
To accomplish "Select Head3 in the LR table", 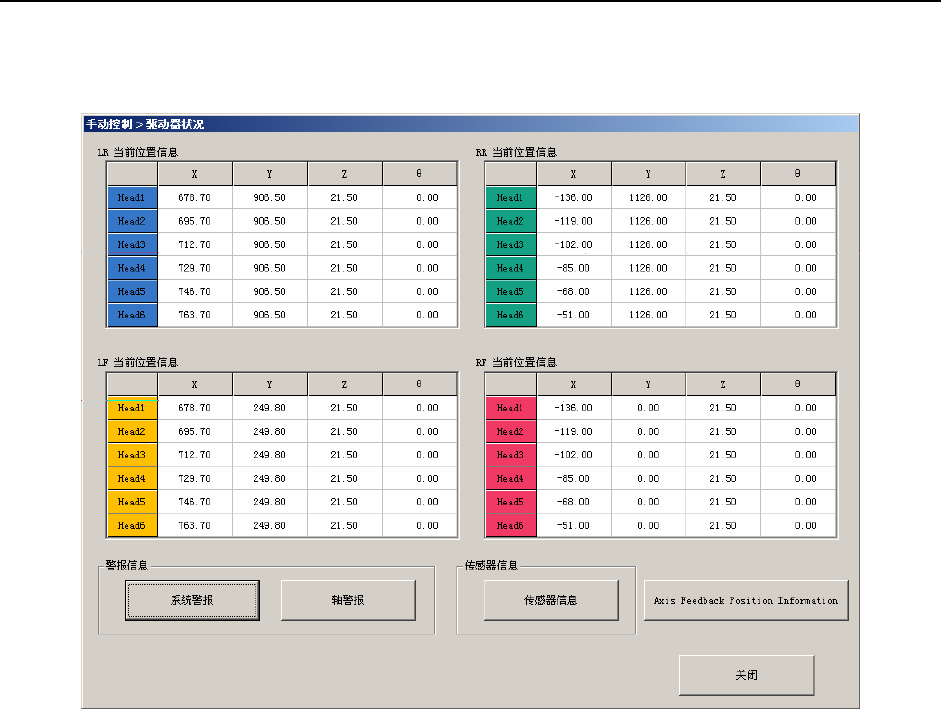I will point(132,244).
